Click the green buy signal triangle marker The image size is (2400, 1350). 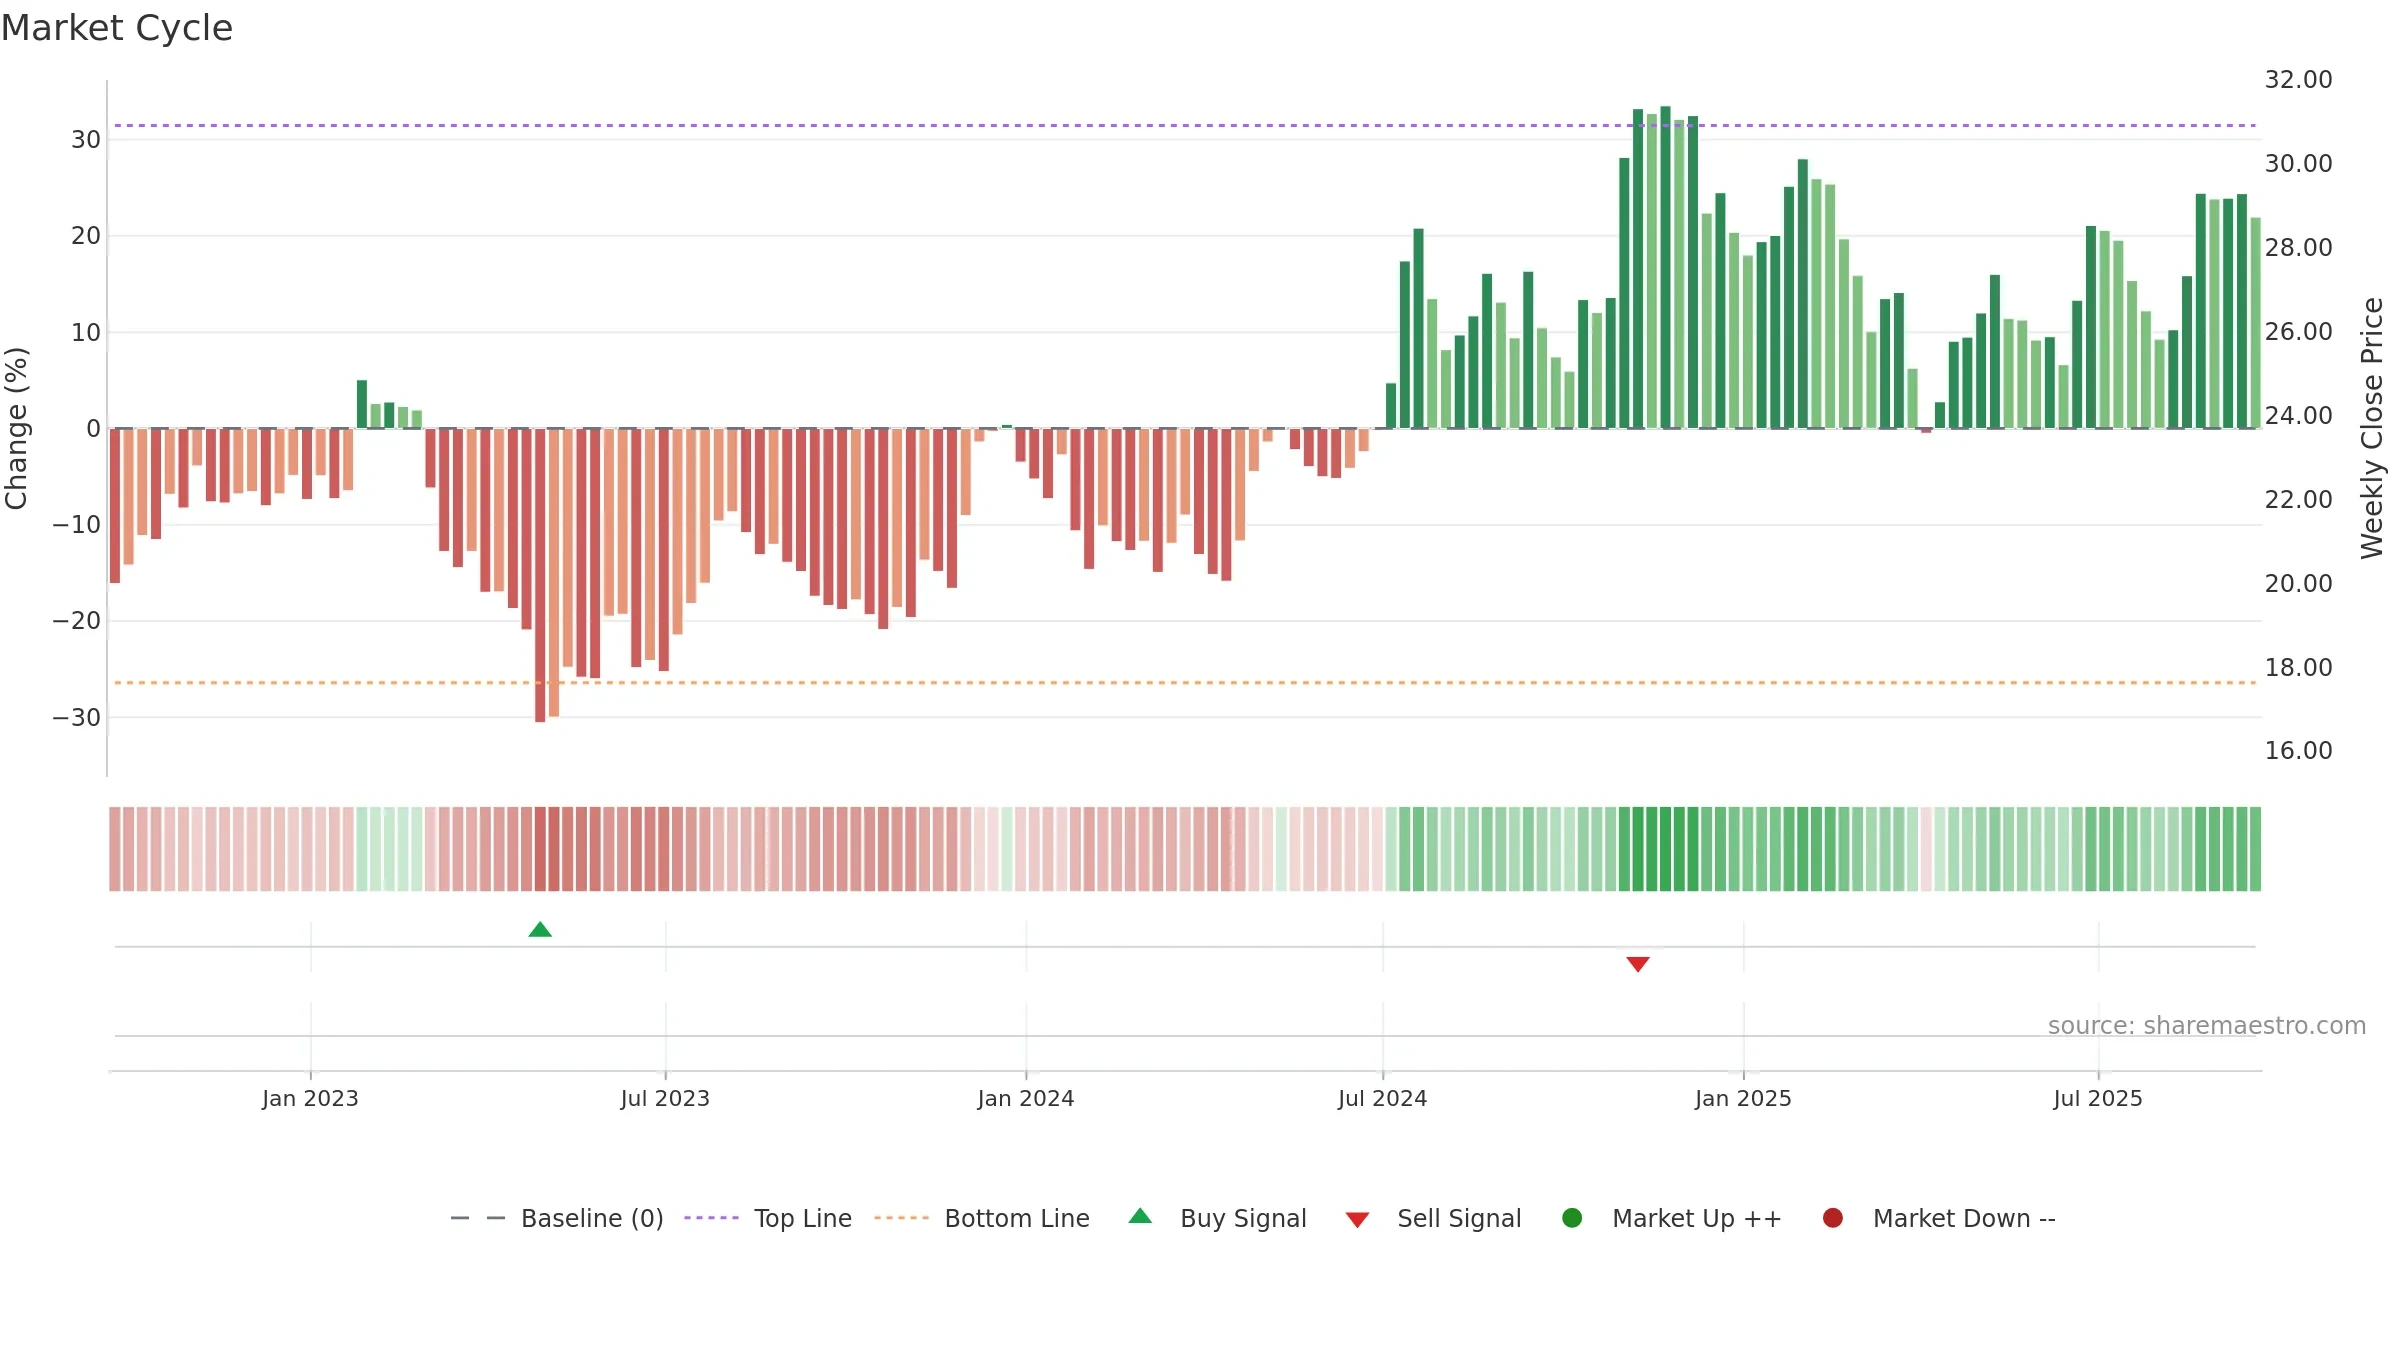[x=540, y=930]
